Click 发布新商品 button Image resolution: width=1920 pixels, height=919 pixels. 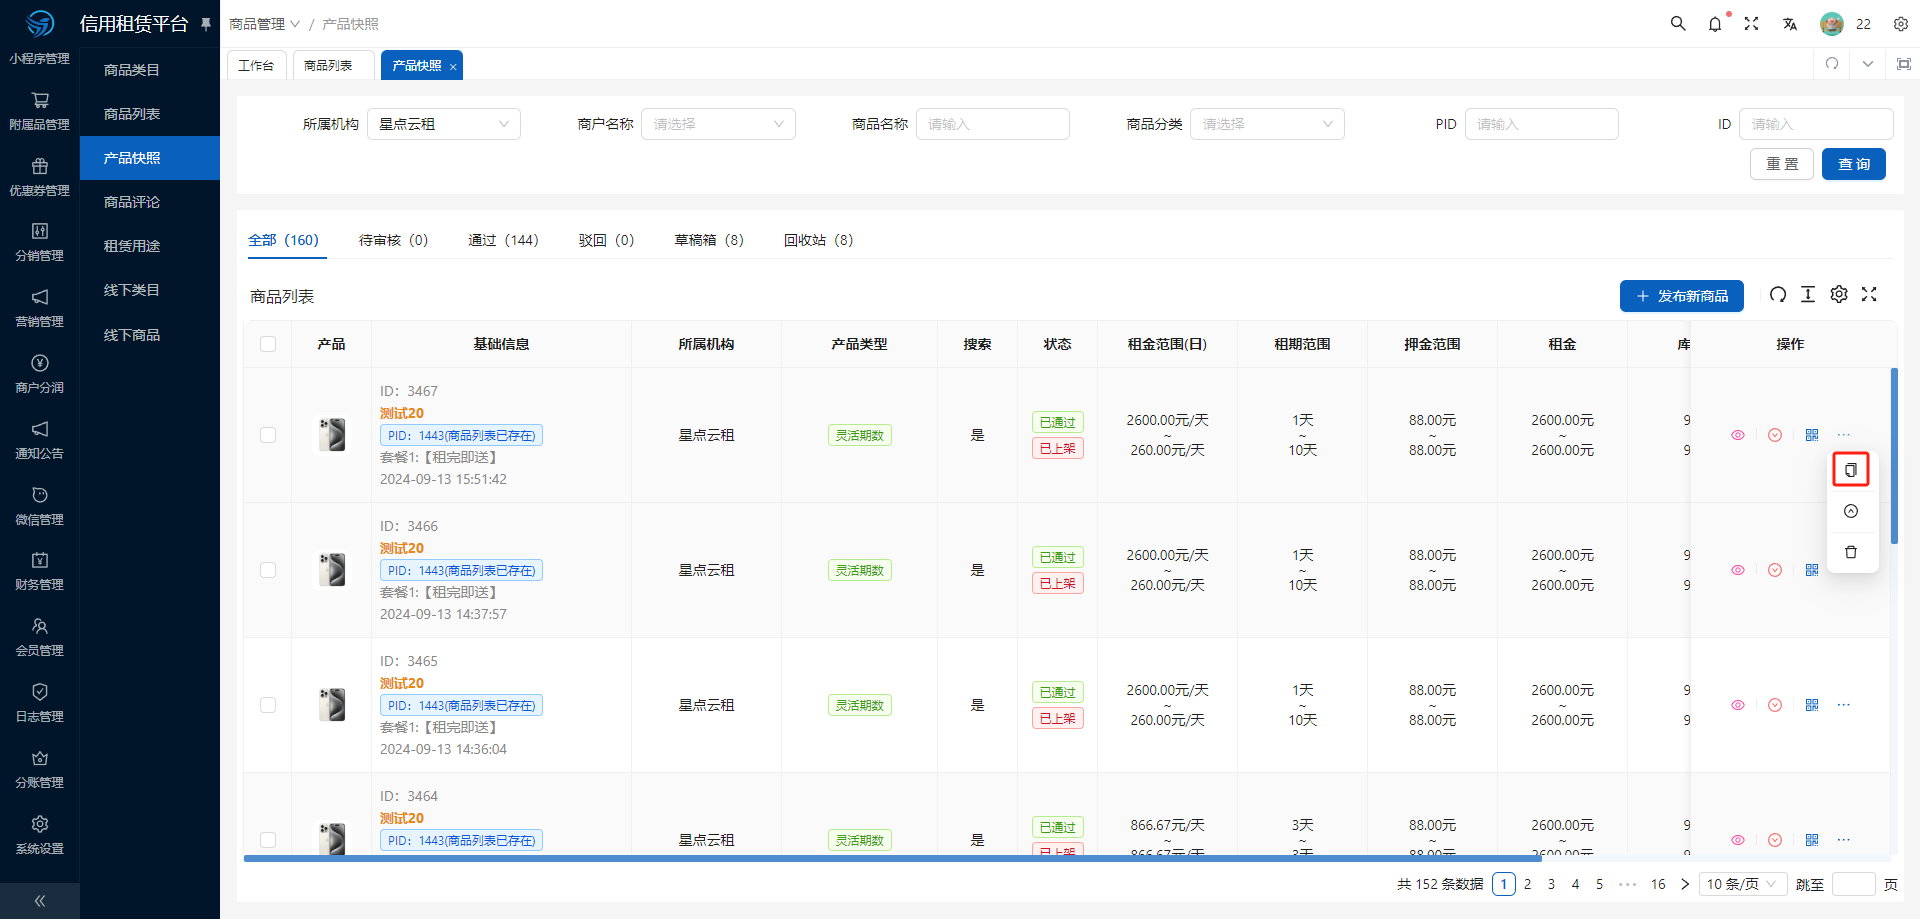point(1682,296)
